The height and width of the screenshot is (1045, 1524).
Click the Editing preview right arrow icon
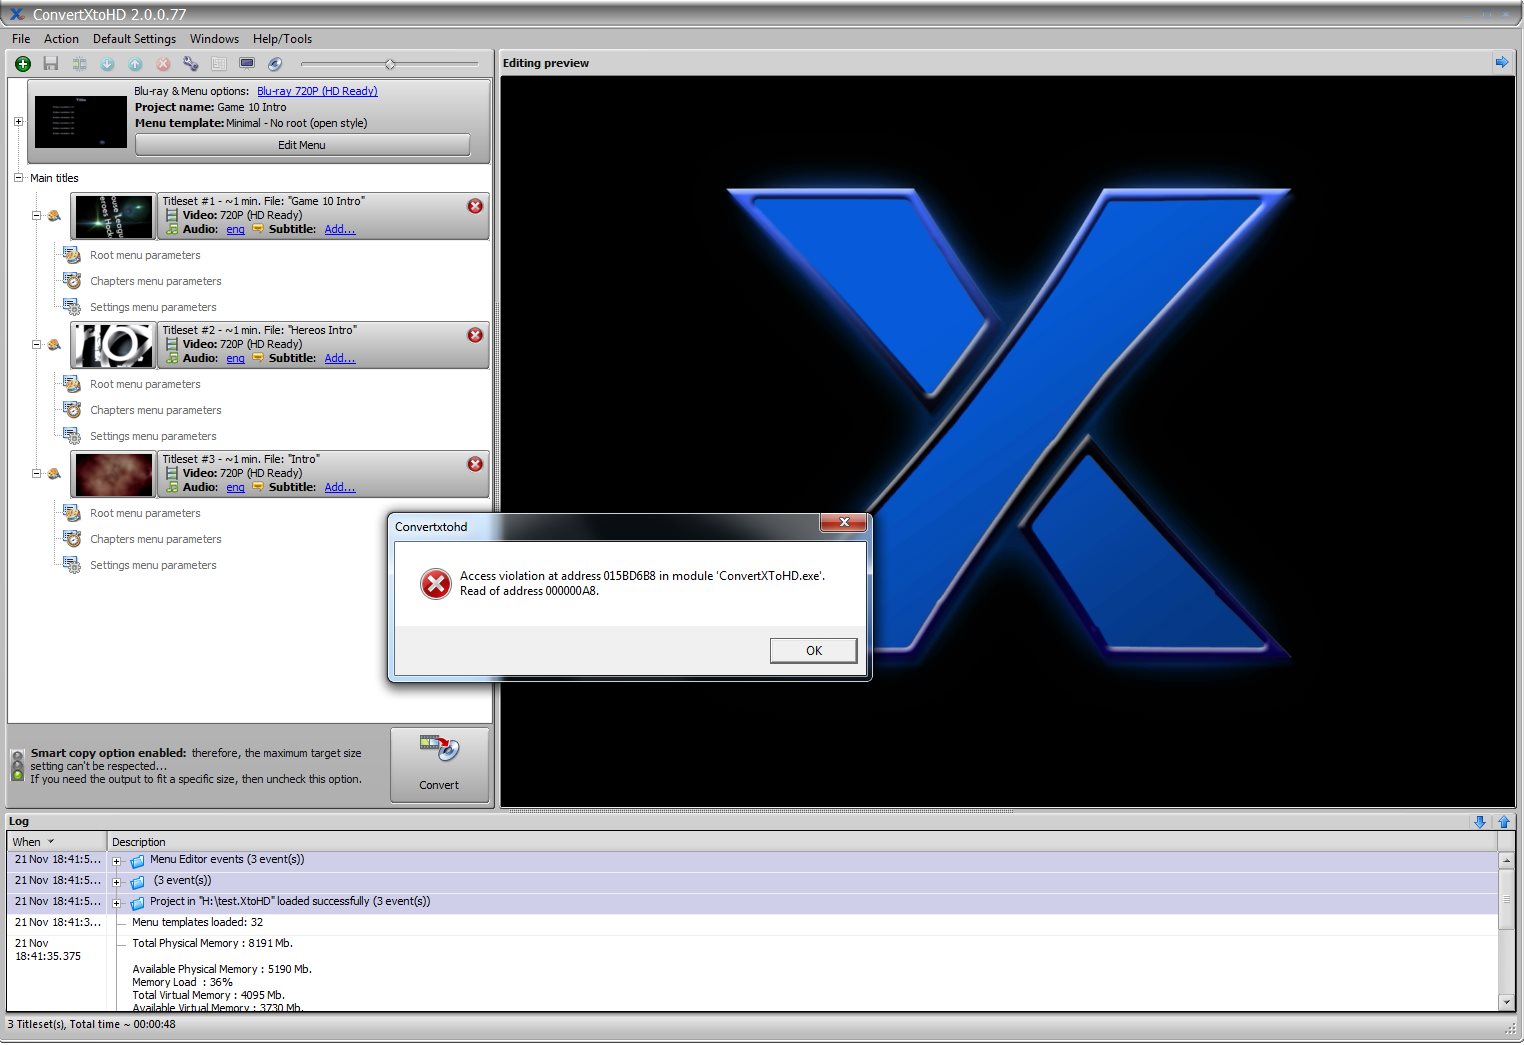1502,62
